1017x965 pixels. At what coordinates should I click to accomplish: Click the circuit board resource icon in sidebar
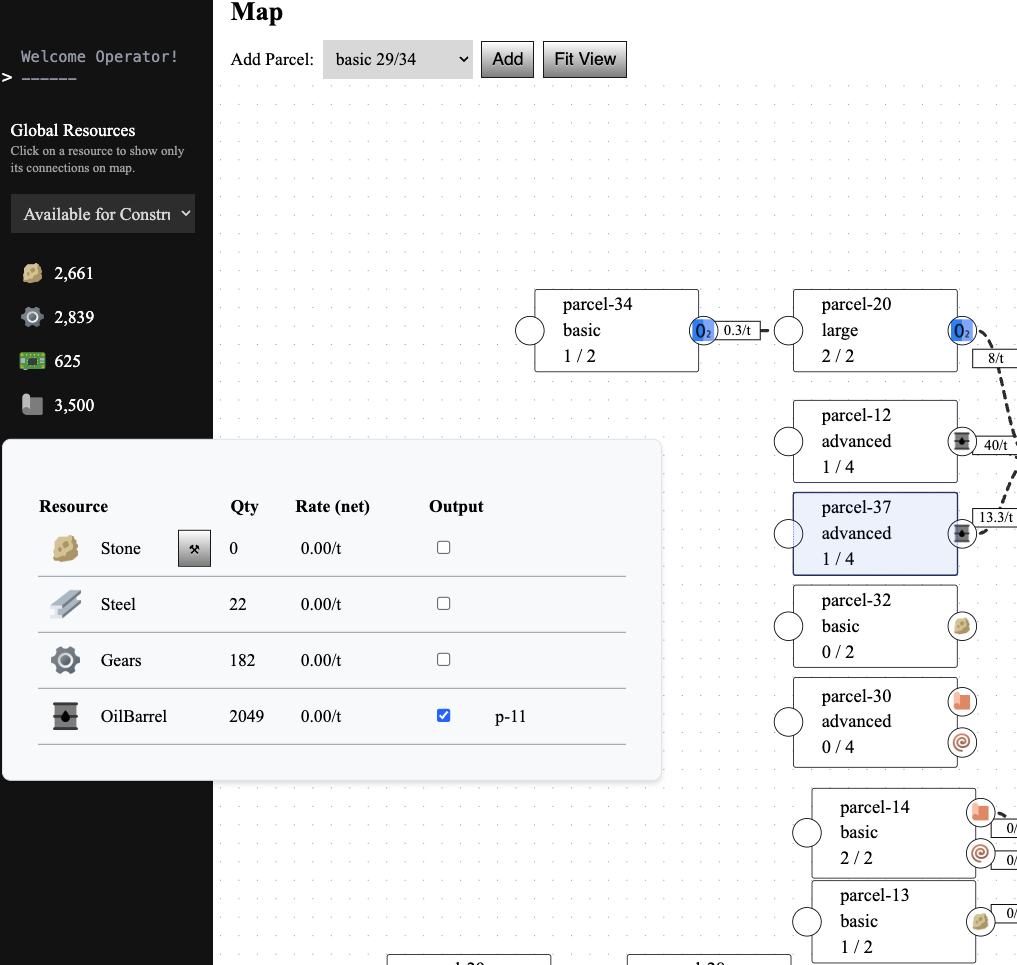[32, 361]
